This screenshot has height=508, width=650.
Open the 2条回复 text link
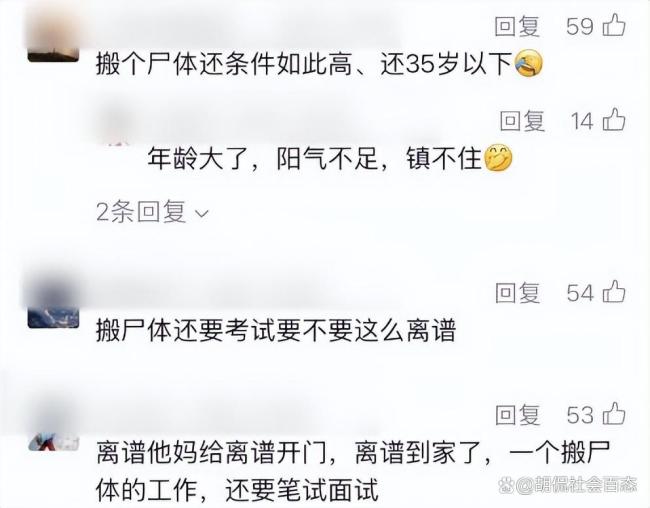(141, 211)
